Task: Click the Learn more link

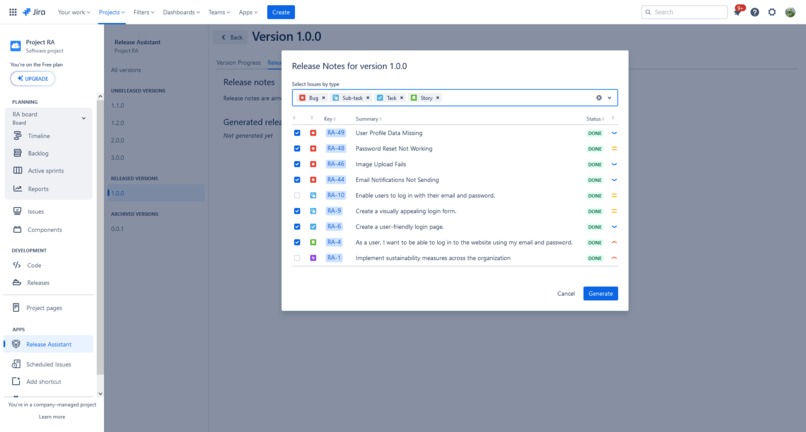Action: click(x=52, y=417)
